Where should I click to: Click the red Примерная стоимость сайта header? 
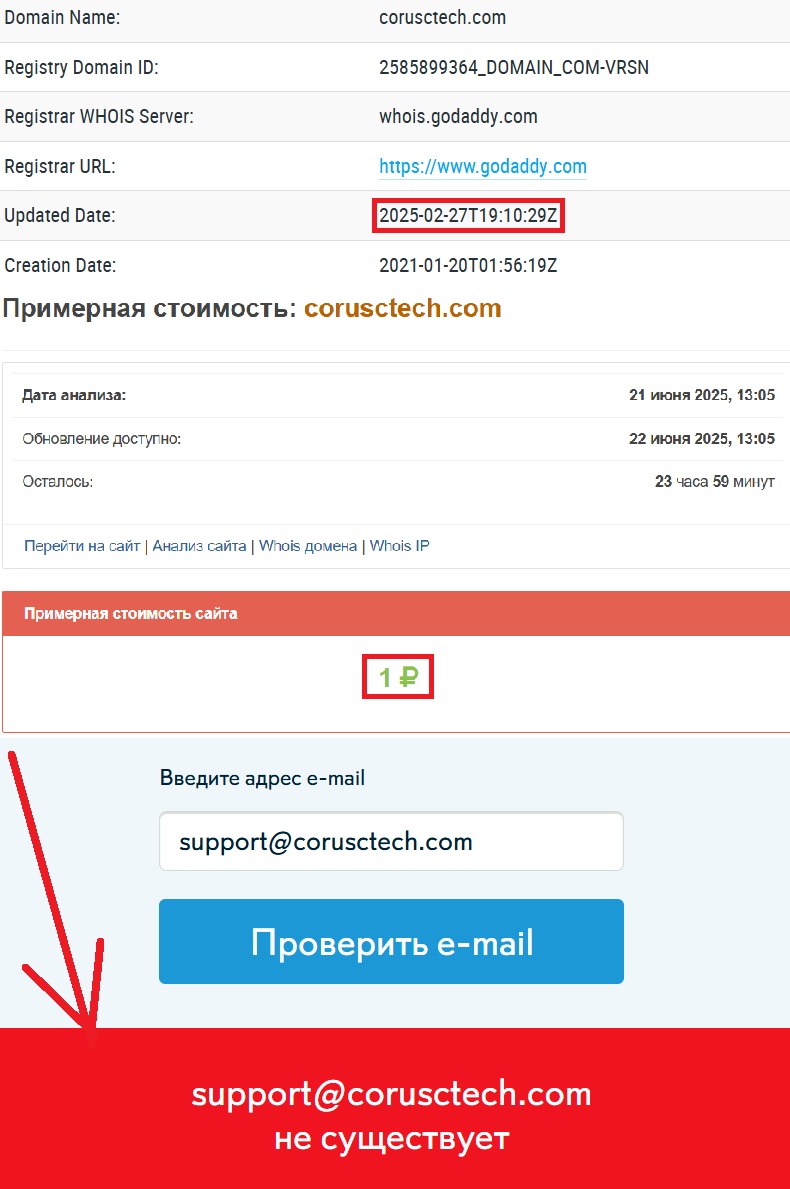pyautogui.click(x=396, y=613)
